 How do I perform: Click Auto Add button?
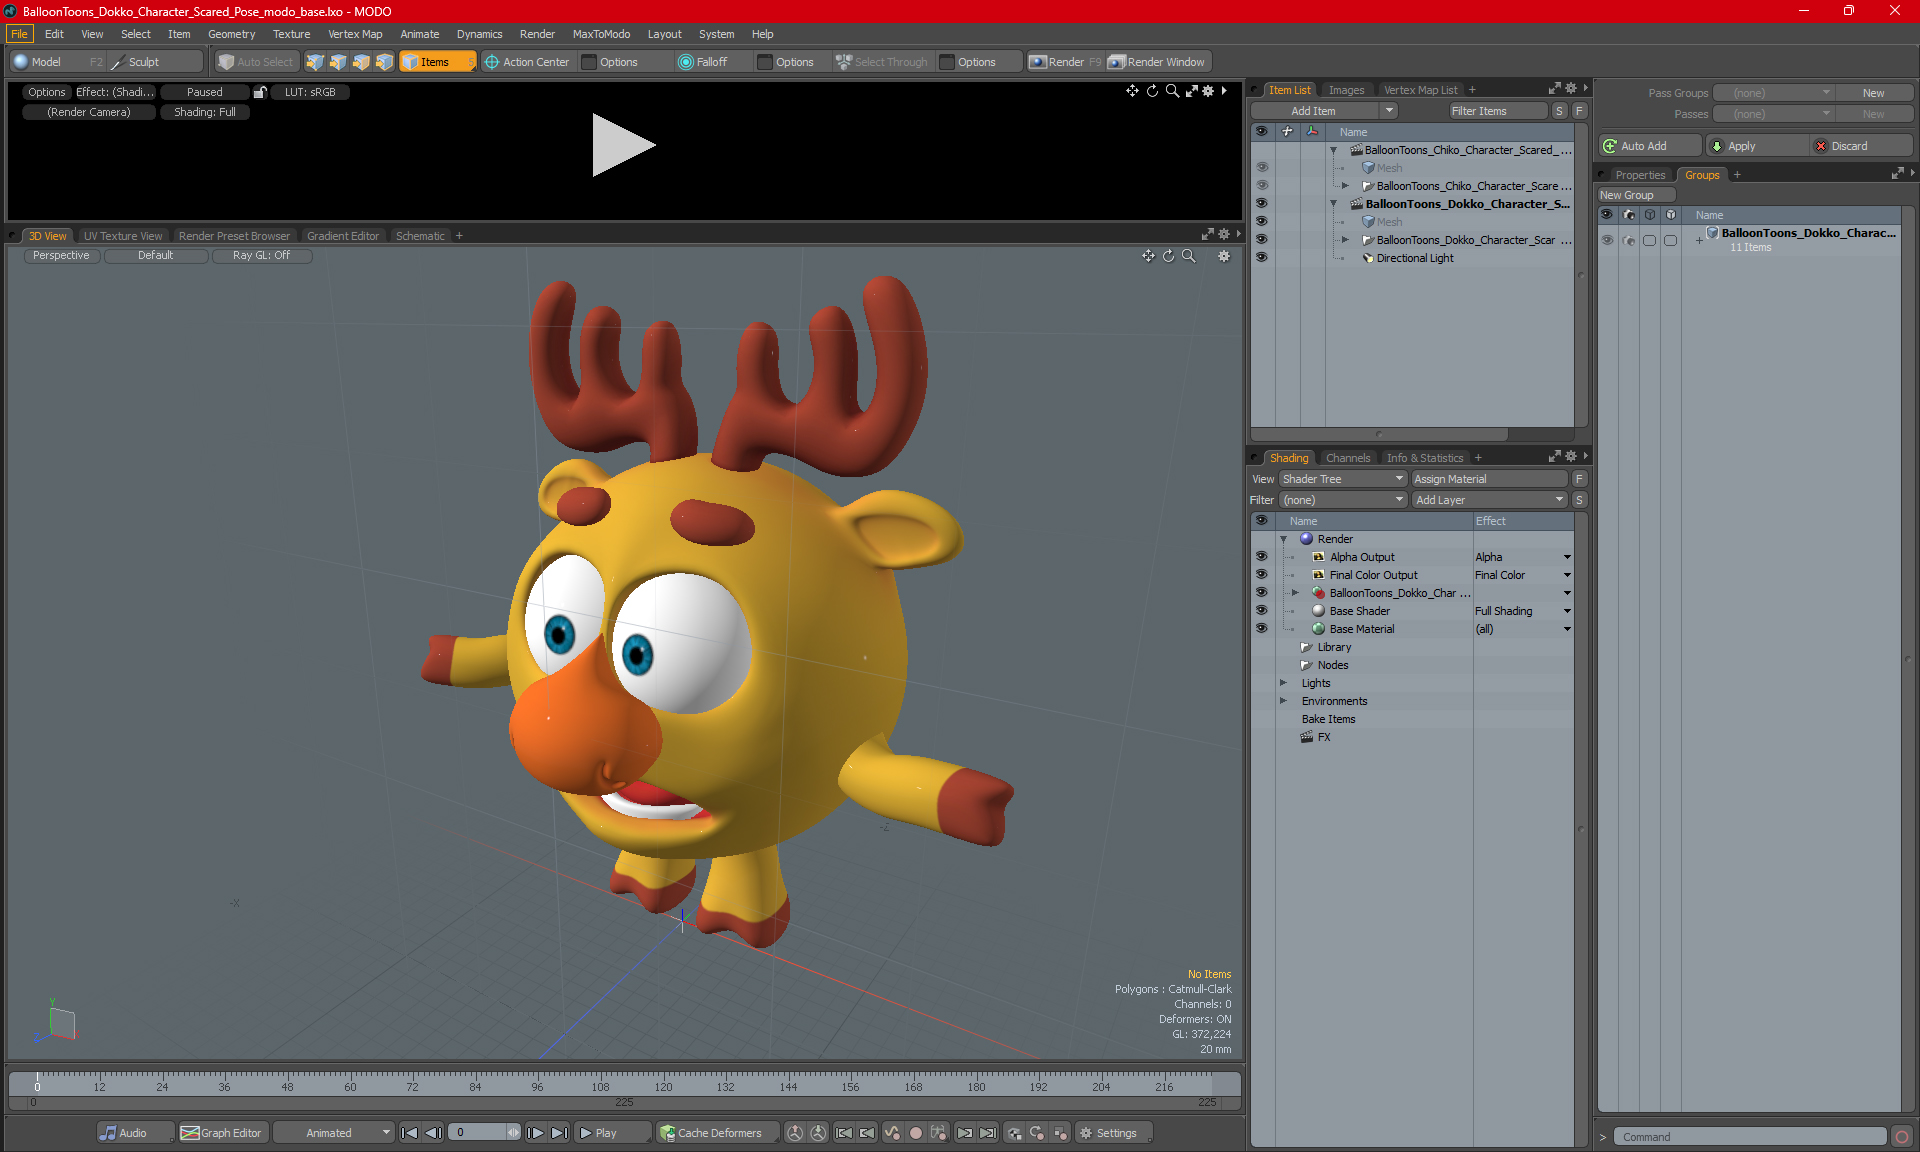(1649, 146)
